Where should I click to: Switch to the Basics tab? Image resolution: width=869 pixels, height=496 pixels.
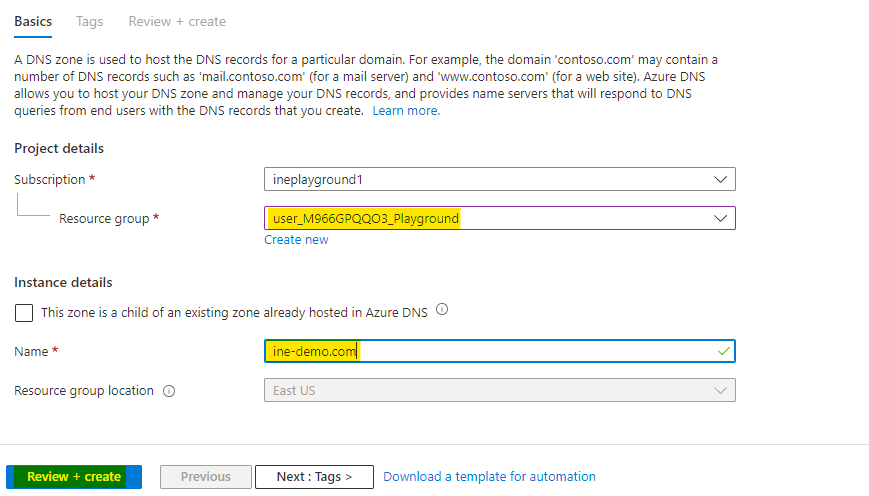click(x=33, y=21)
